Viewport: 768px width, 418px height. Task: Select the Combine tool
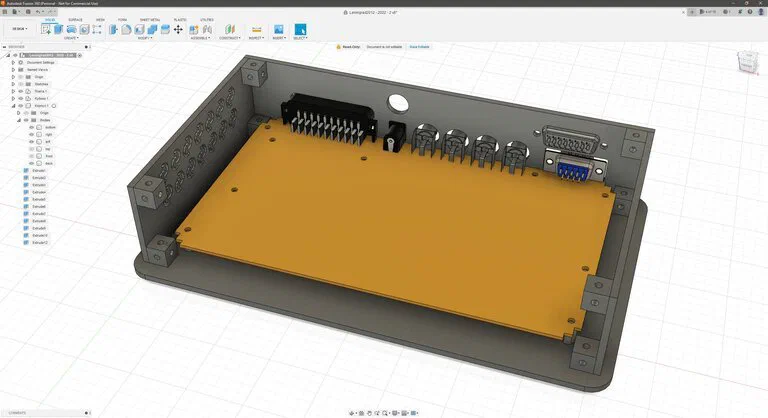point(152,29)
